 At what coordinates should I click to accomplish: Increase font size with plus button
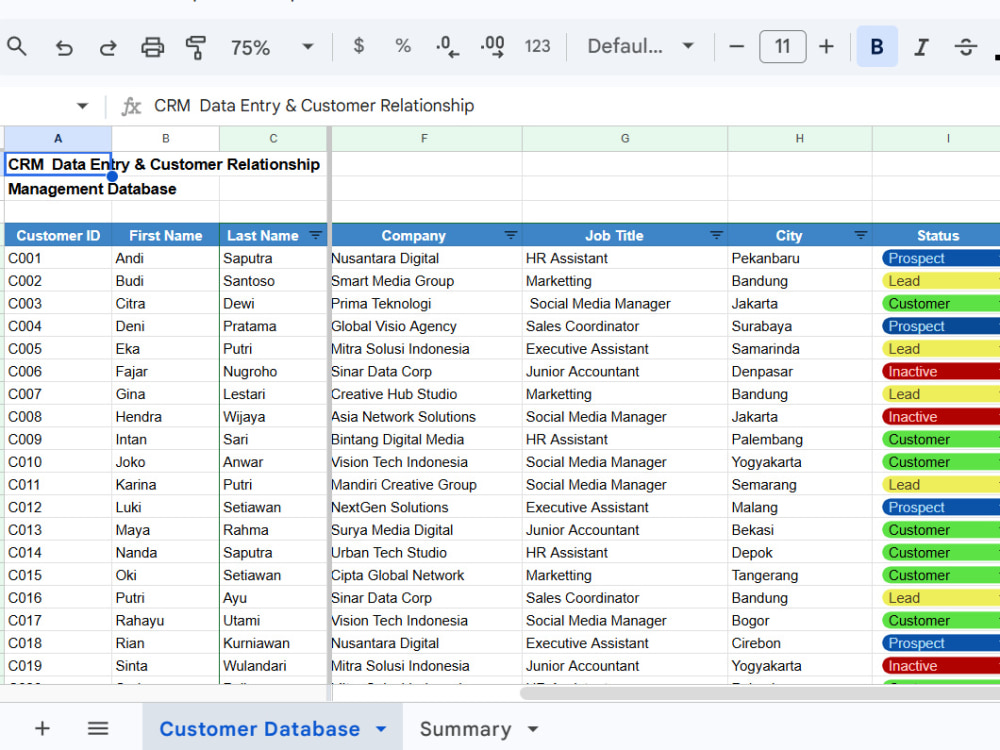[827, 46]
